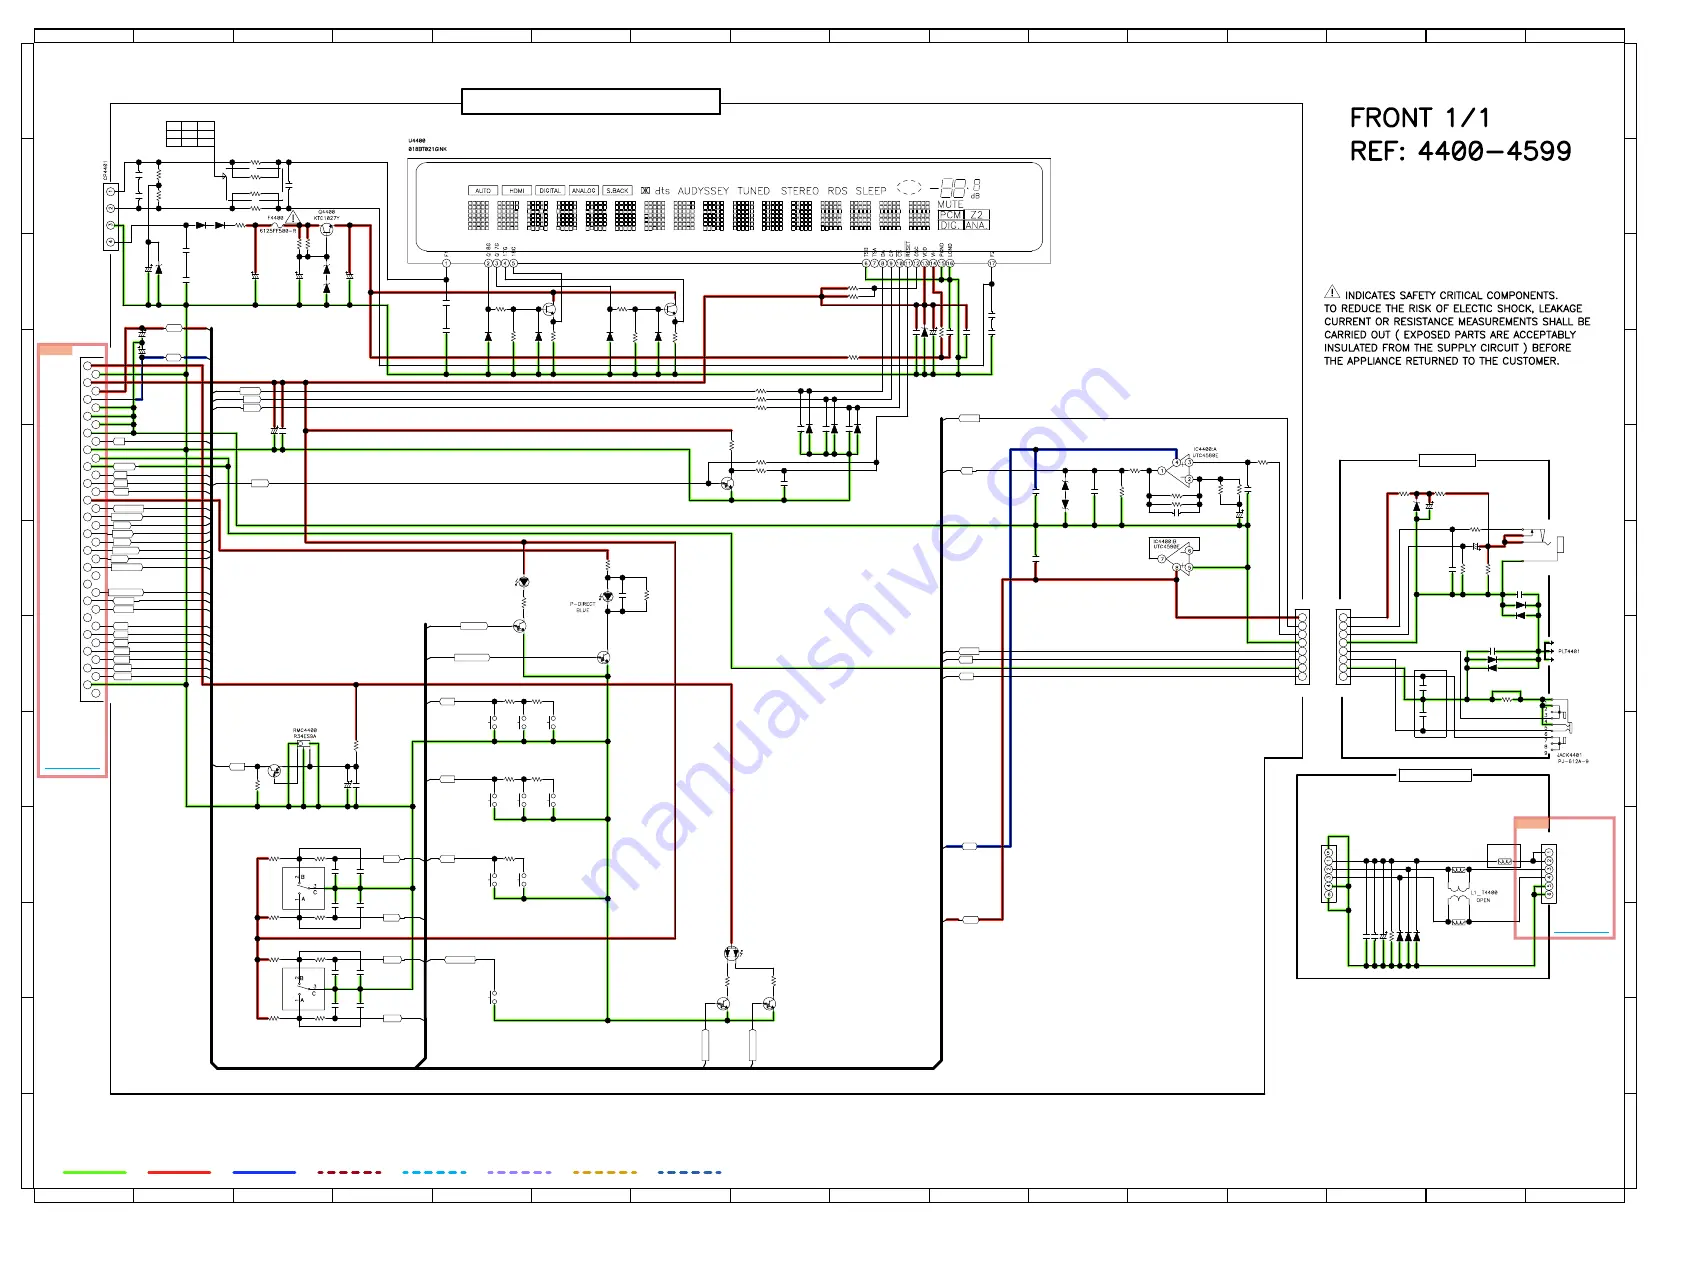Click the STEREO display label
The height and width of the screenshot is (1263, 1701).
[799, 190]
